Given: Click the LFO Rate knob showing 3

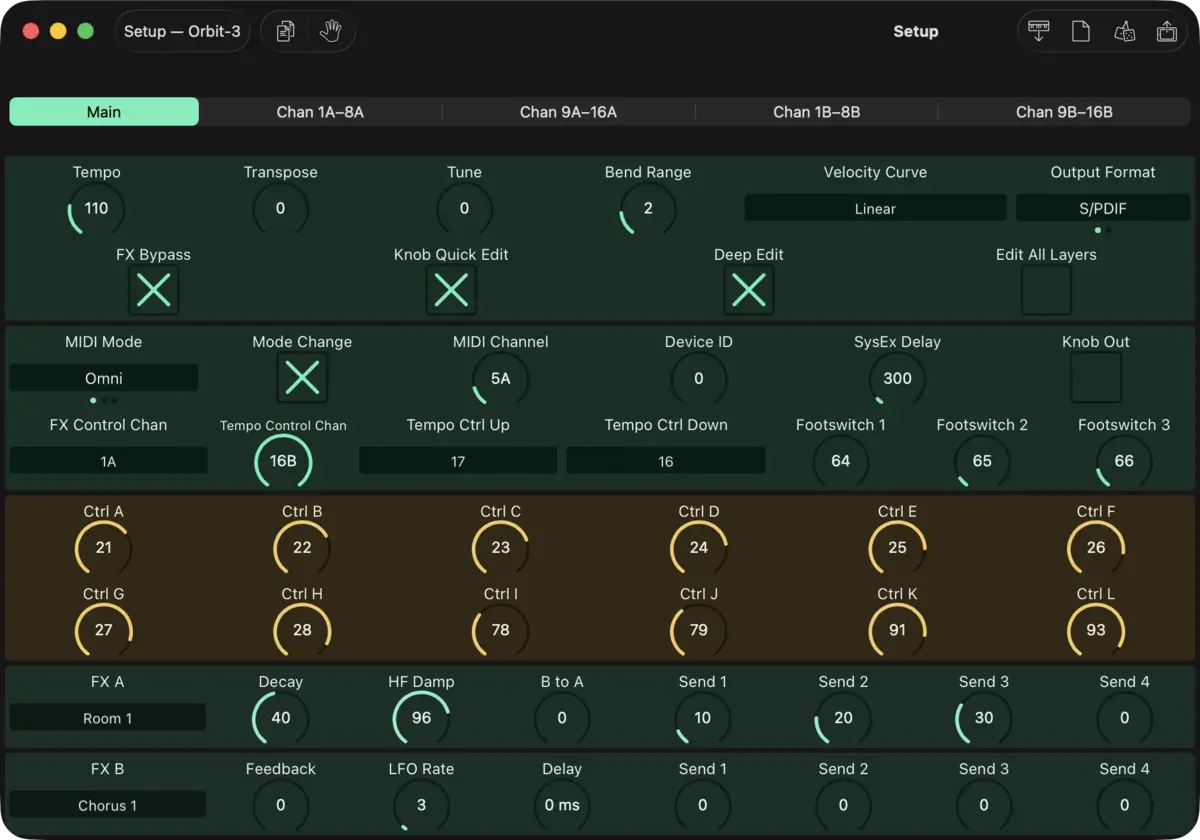Looking at the screenshot, I should (422, 805).
